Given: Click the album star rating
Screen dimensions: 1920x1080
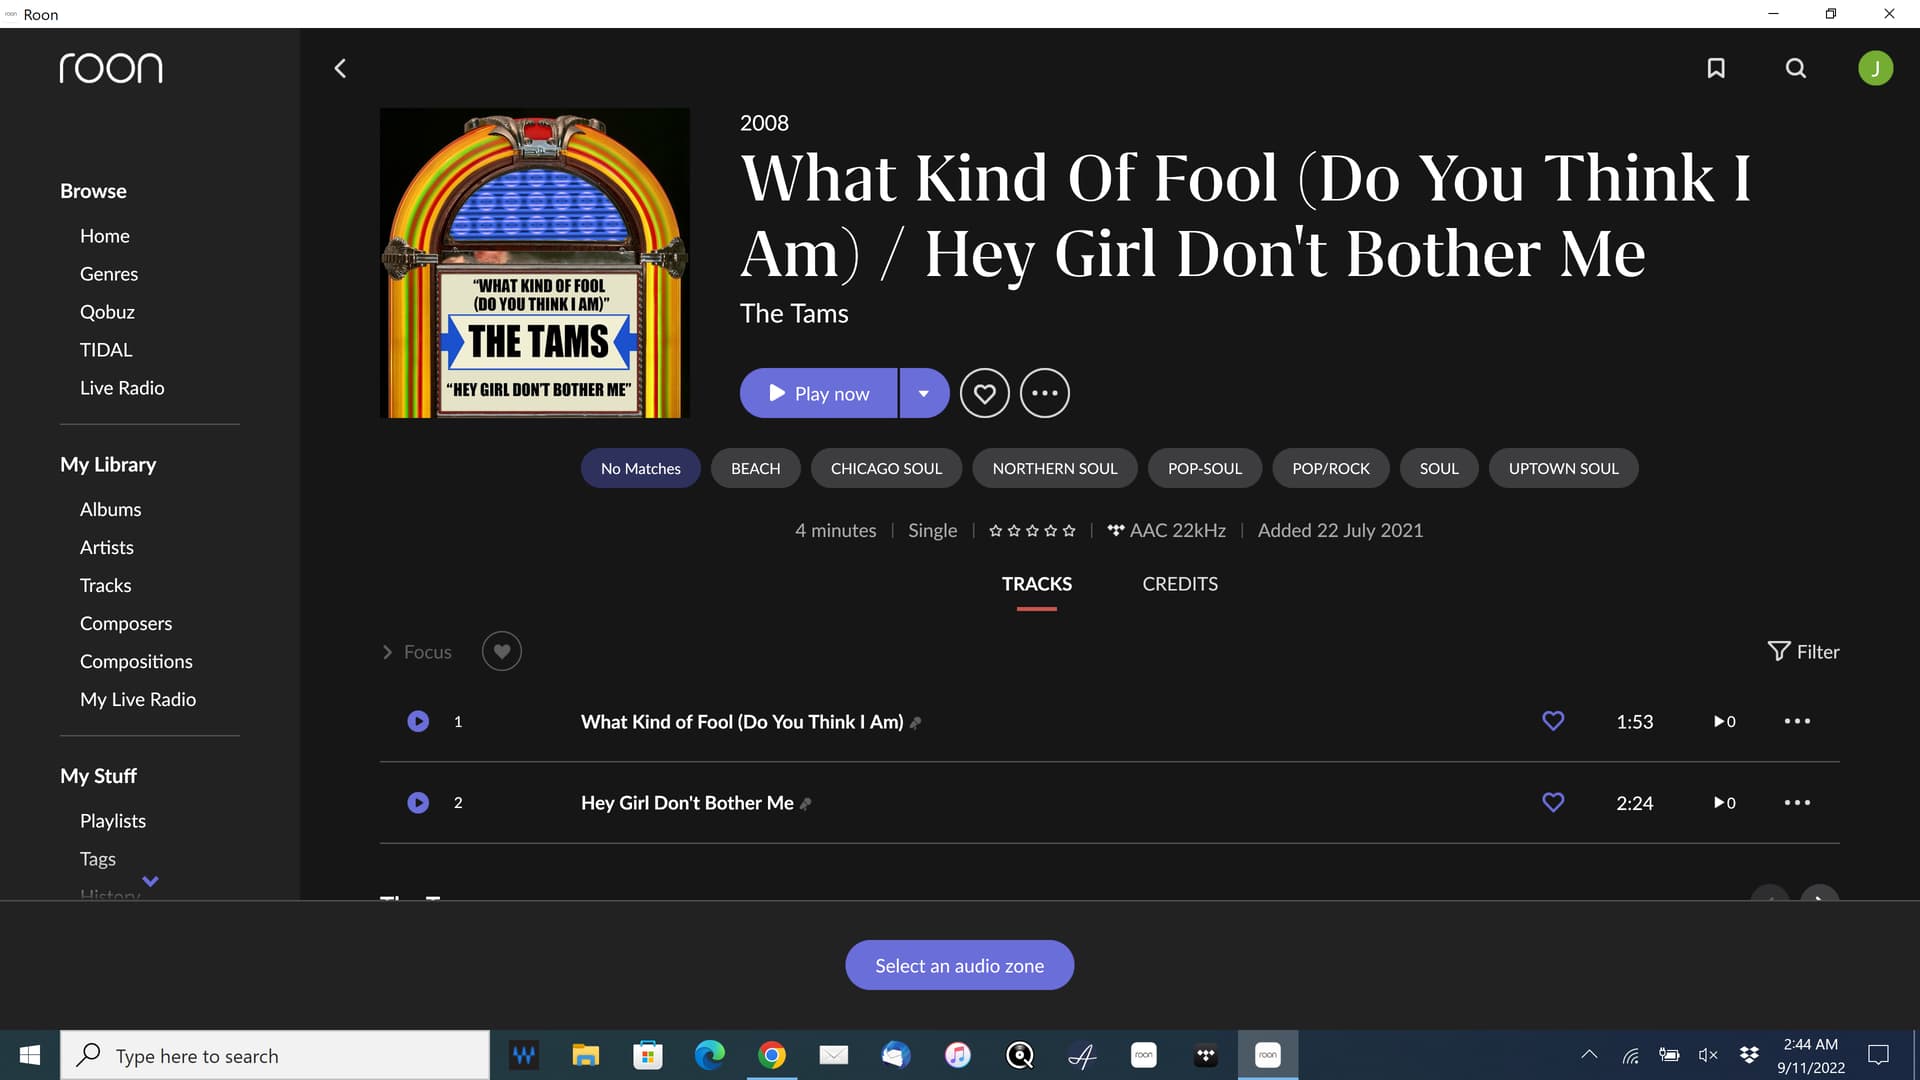Looking at the screenshot, I should click(x=1032, y=530).
